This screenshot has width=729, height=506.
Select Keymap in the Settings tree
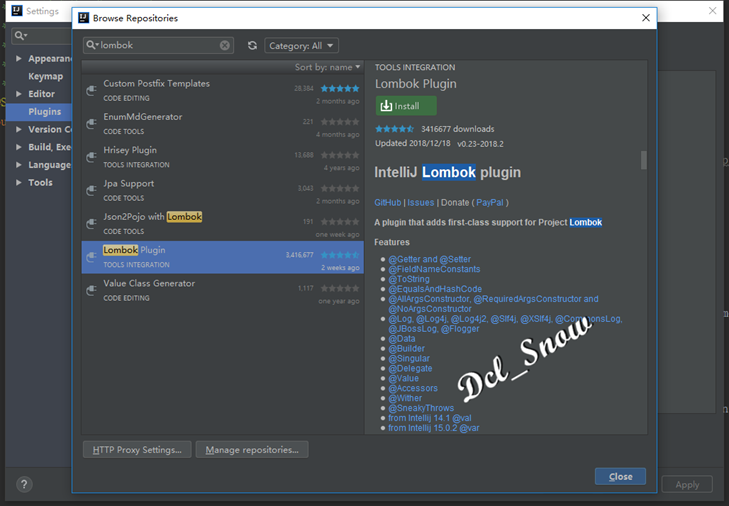tap(46, 76)
